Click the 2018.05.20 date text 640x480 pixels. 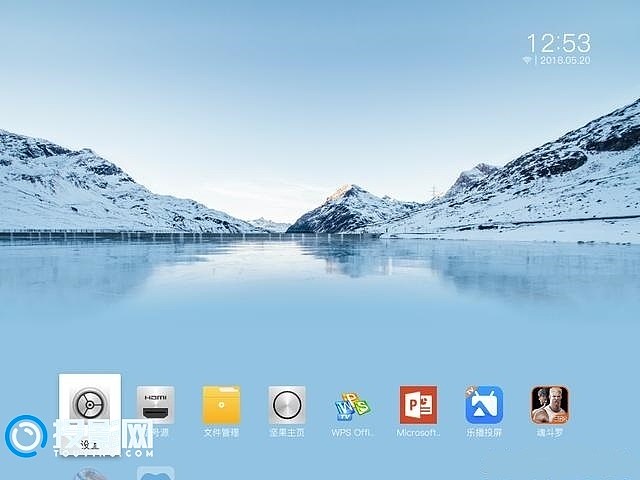[x=565, y=60]
